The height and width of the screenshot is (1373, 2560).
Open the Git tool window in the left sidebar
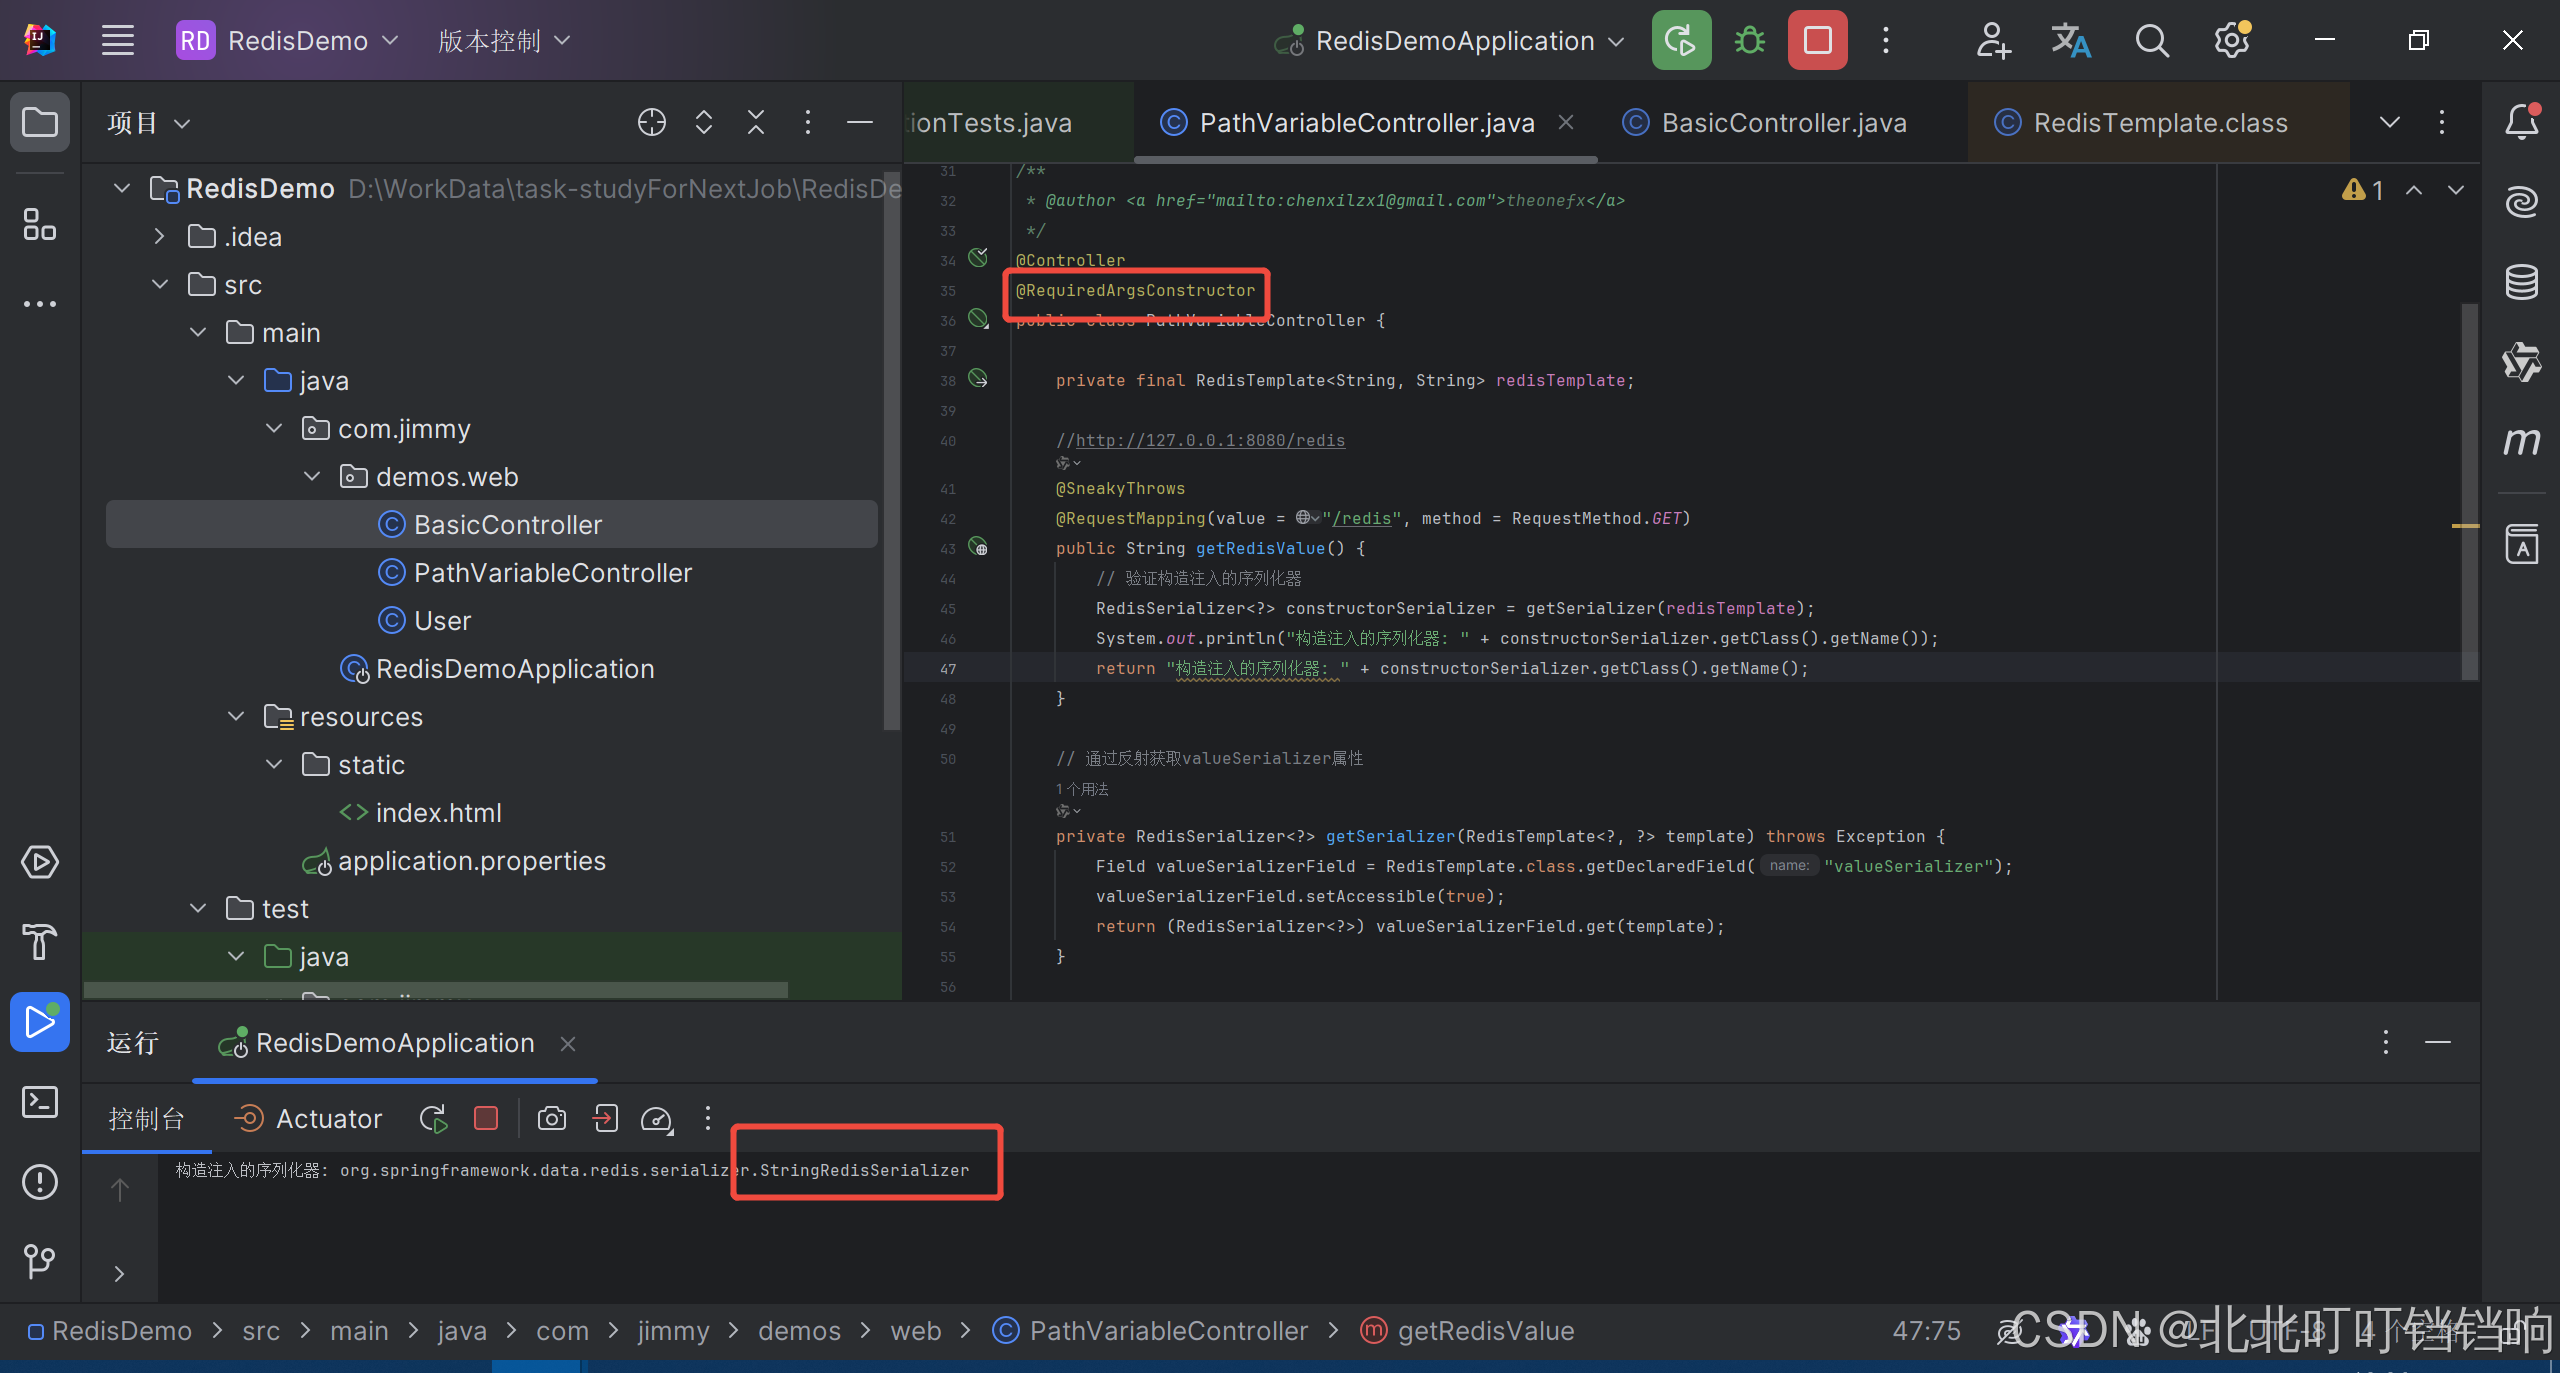pos(40,1261)
